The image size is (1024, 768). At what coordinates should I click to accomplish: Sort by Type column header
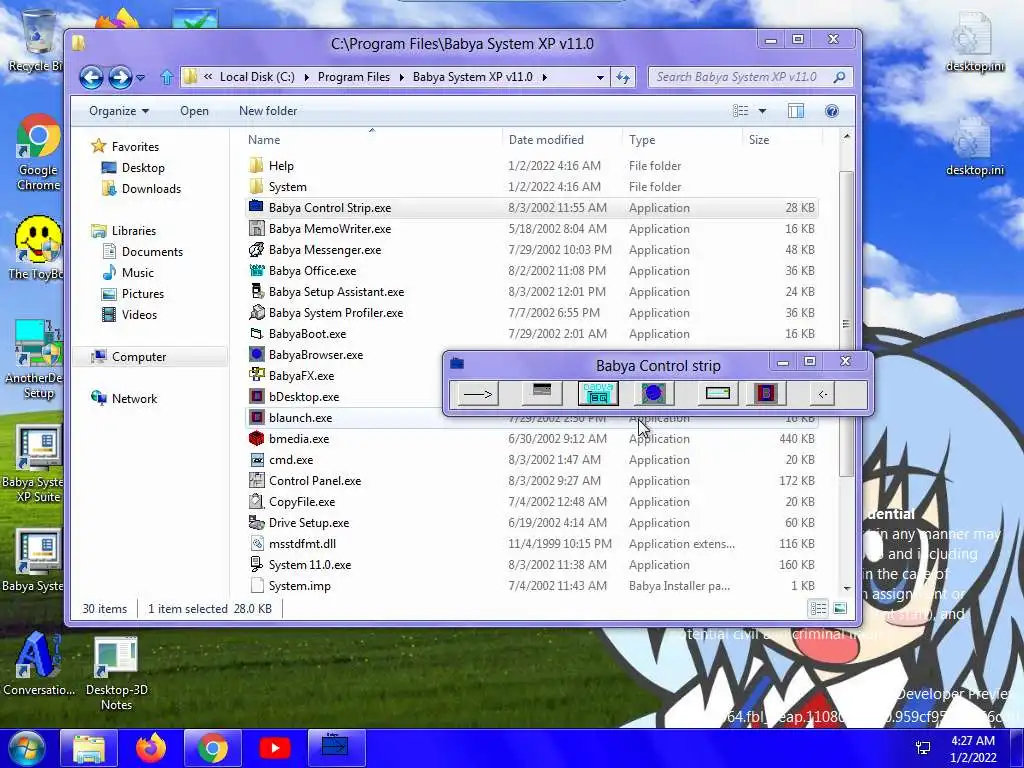coord(682,140)
